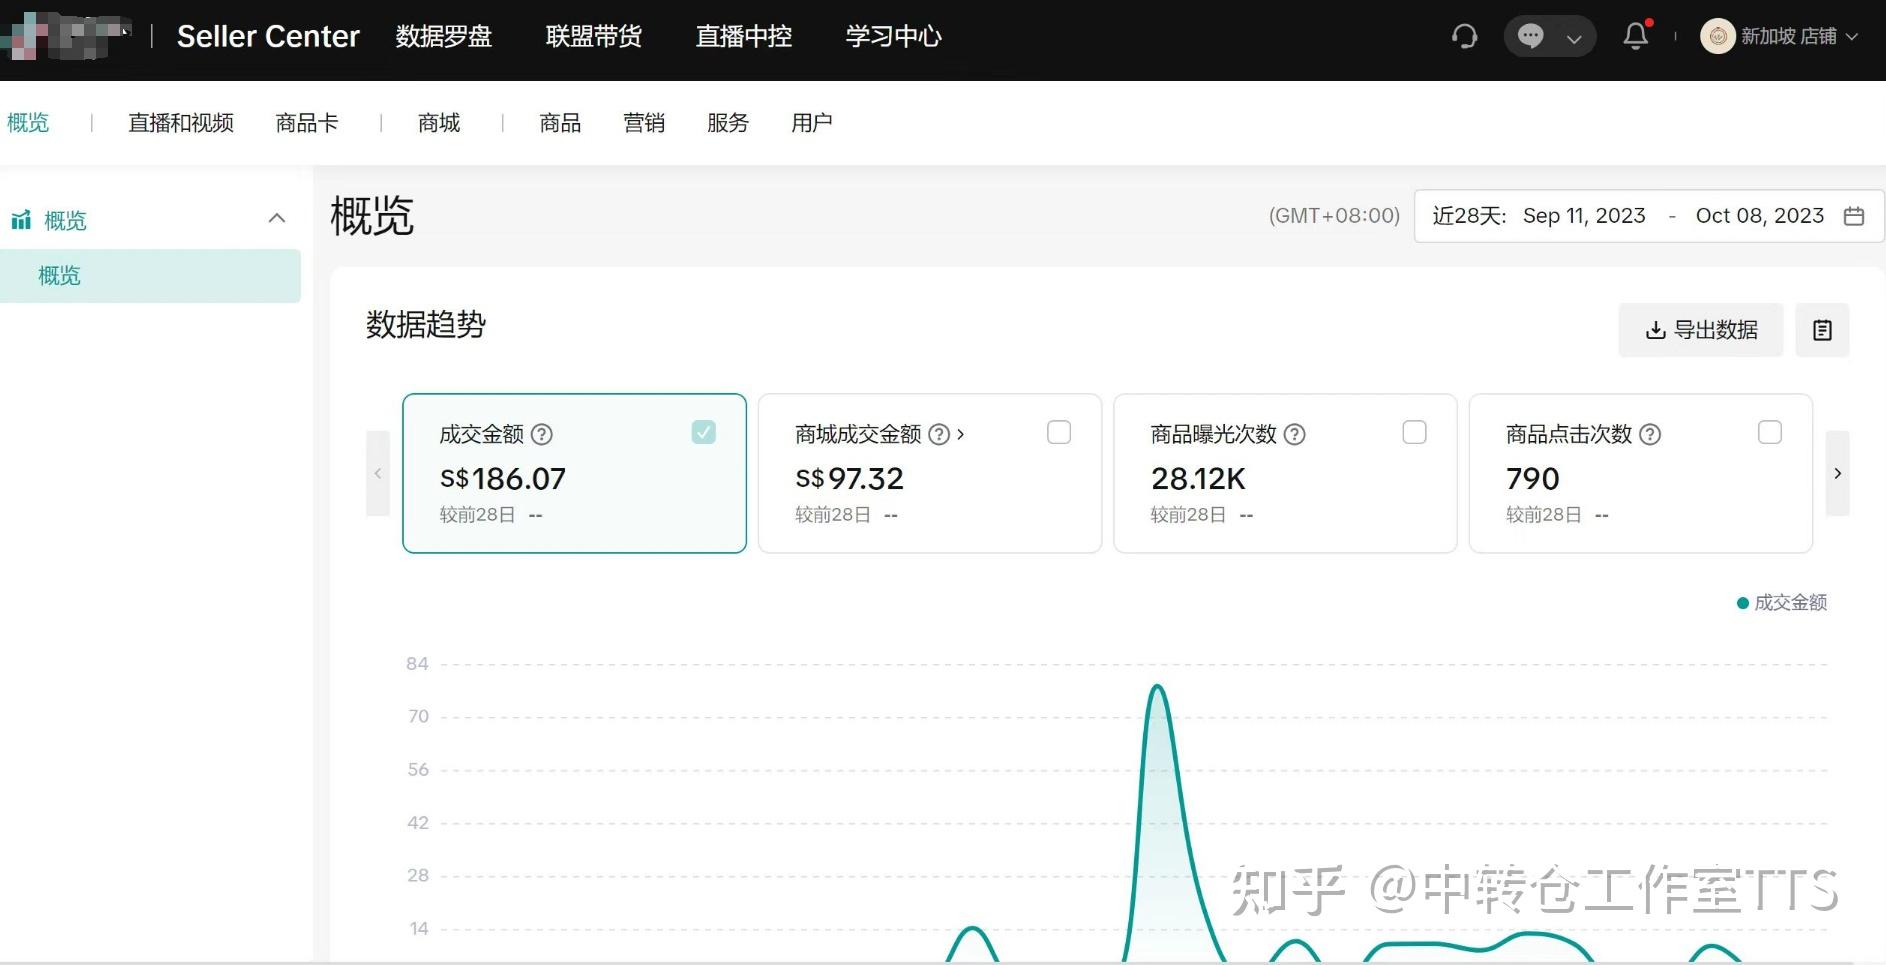
Task: Switch to the 商城 tab
Action: [439, 123]
